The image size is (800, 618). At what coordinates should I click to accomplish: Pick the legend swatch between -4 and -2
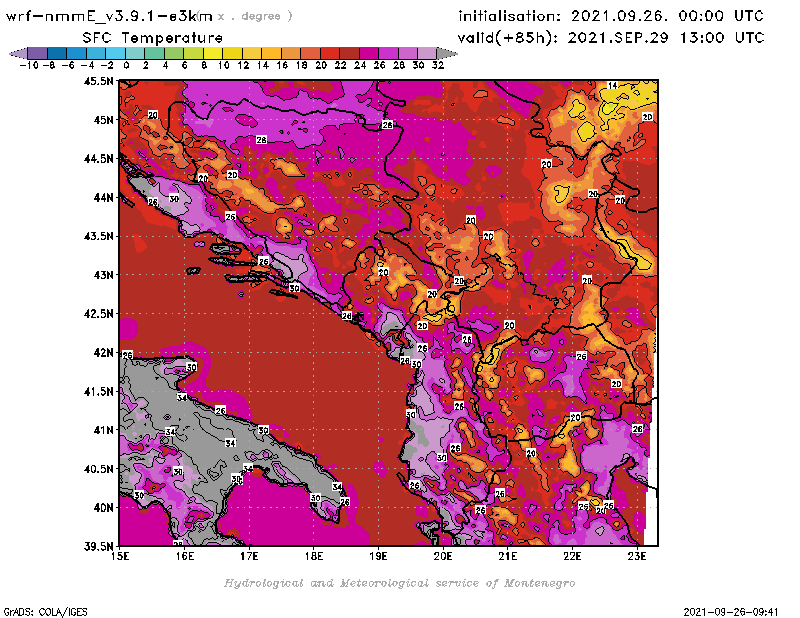[96, 53]
